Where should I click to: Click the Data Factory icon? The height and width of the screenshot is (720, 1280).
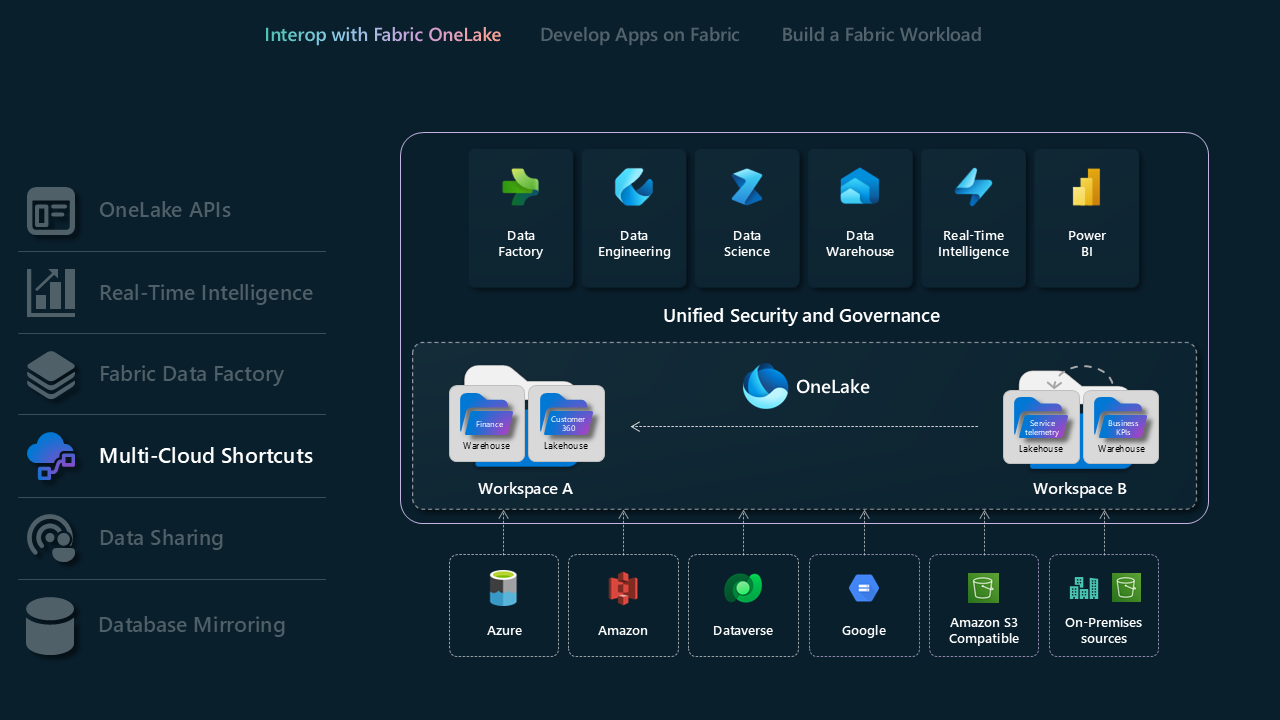(x=520, y=188)
